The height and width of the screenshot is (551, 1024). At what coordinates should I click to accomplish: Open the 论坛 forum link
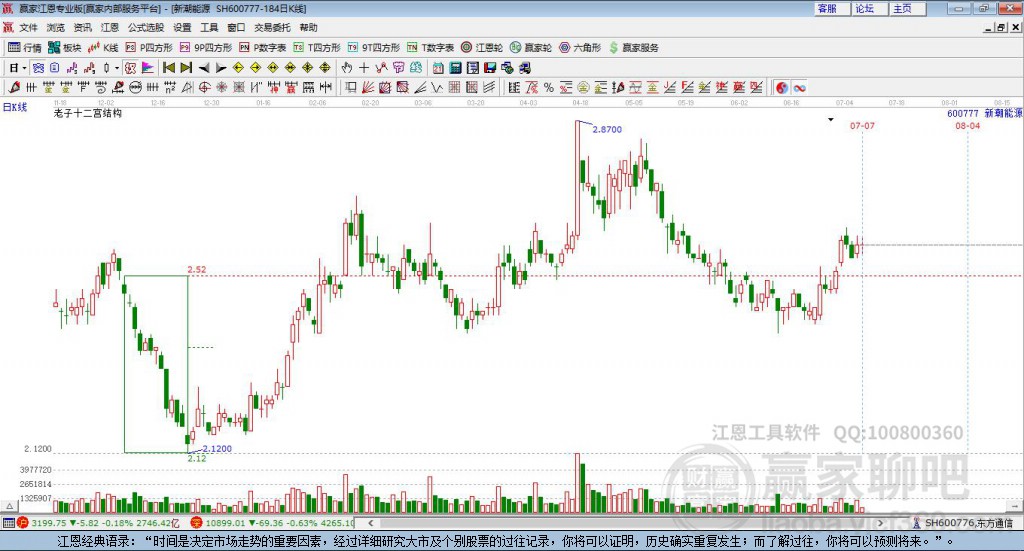coord(864,8)
